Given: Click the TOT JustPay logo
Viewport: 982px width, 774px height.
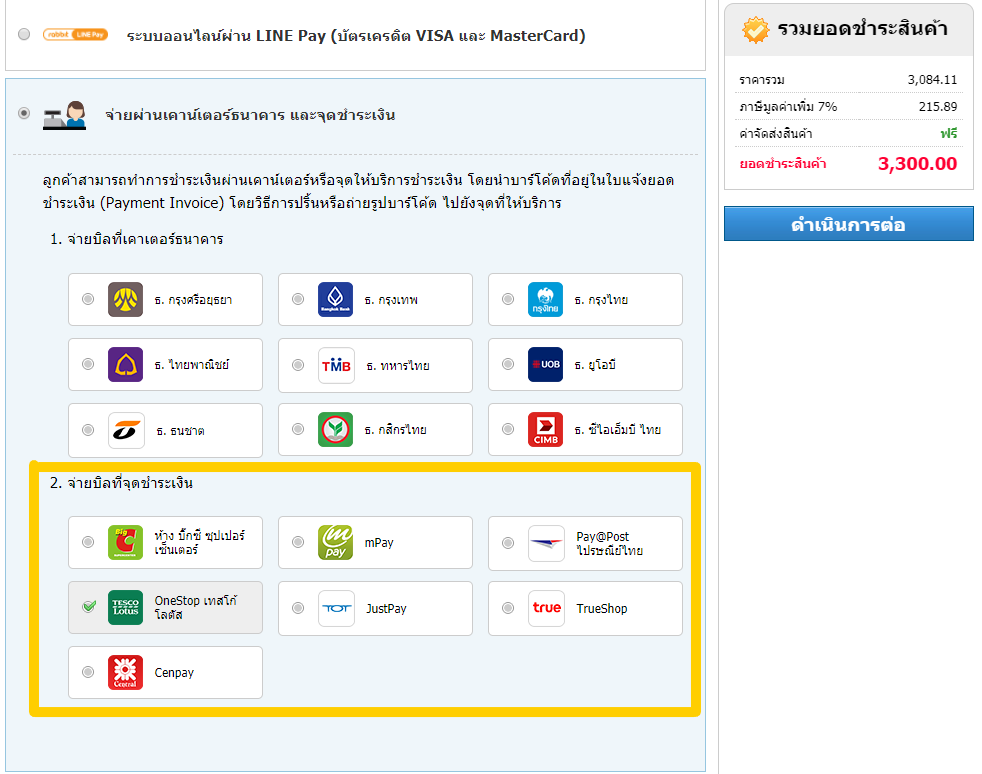Looking at the screenshot, I should 336,608.
